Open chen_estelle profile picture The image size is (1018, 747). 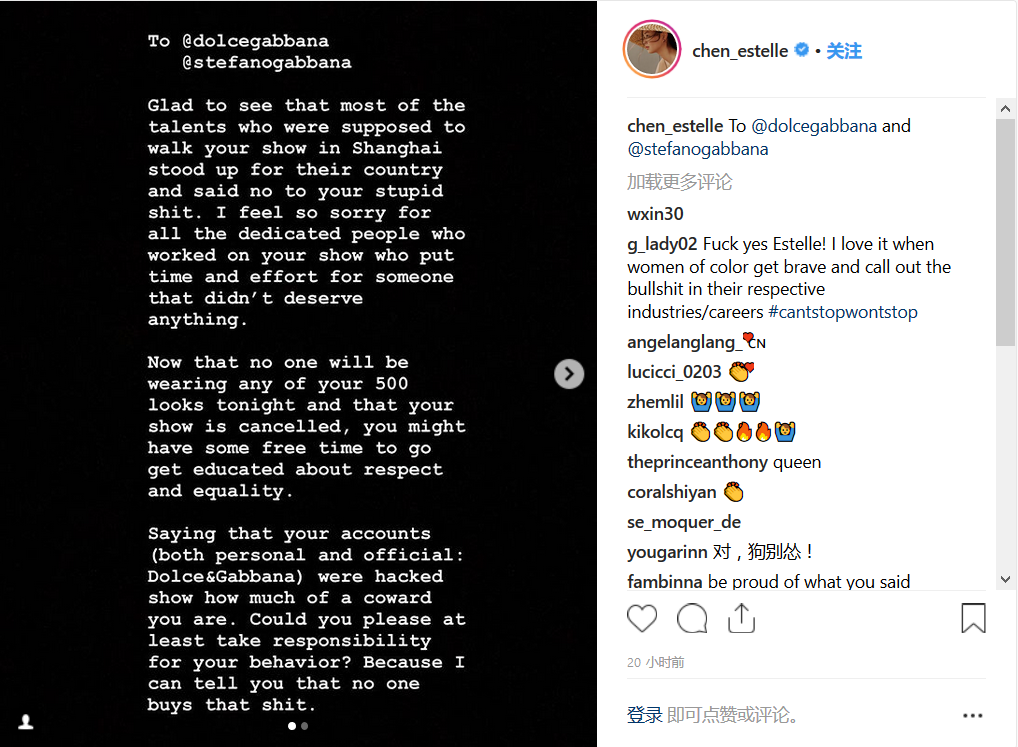(x=652, y=50)
